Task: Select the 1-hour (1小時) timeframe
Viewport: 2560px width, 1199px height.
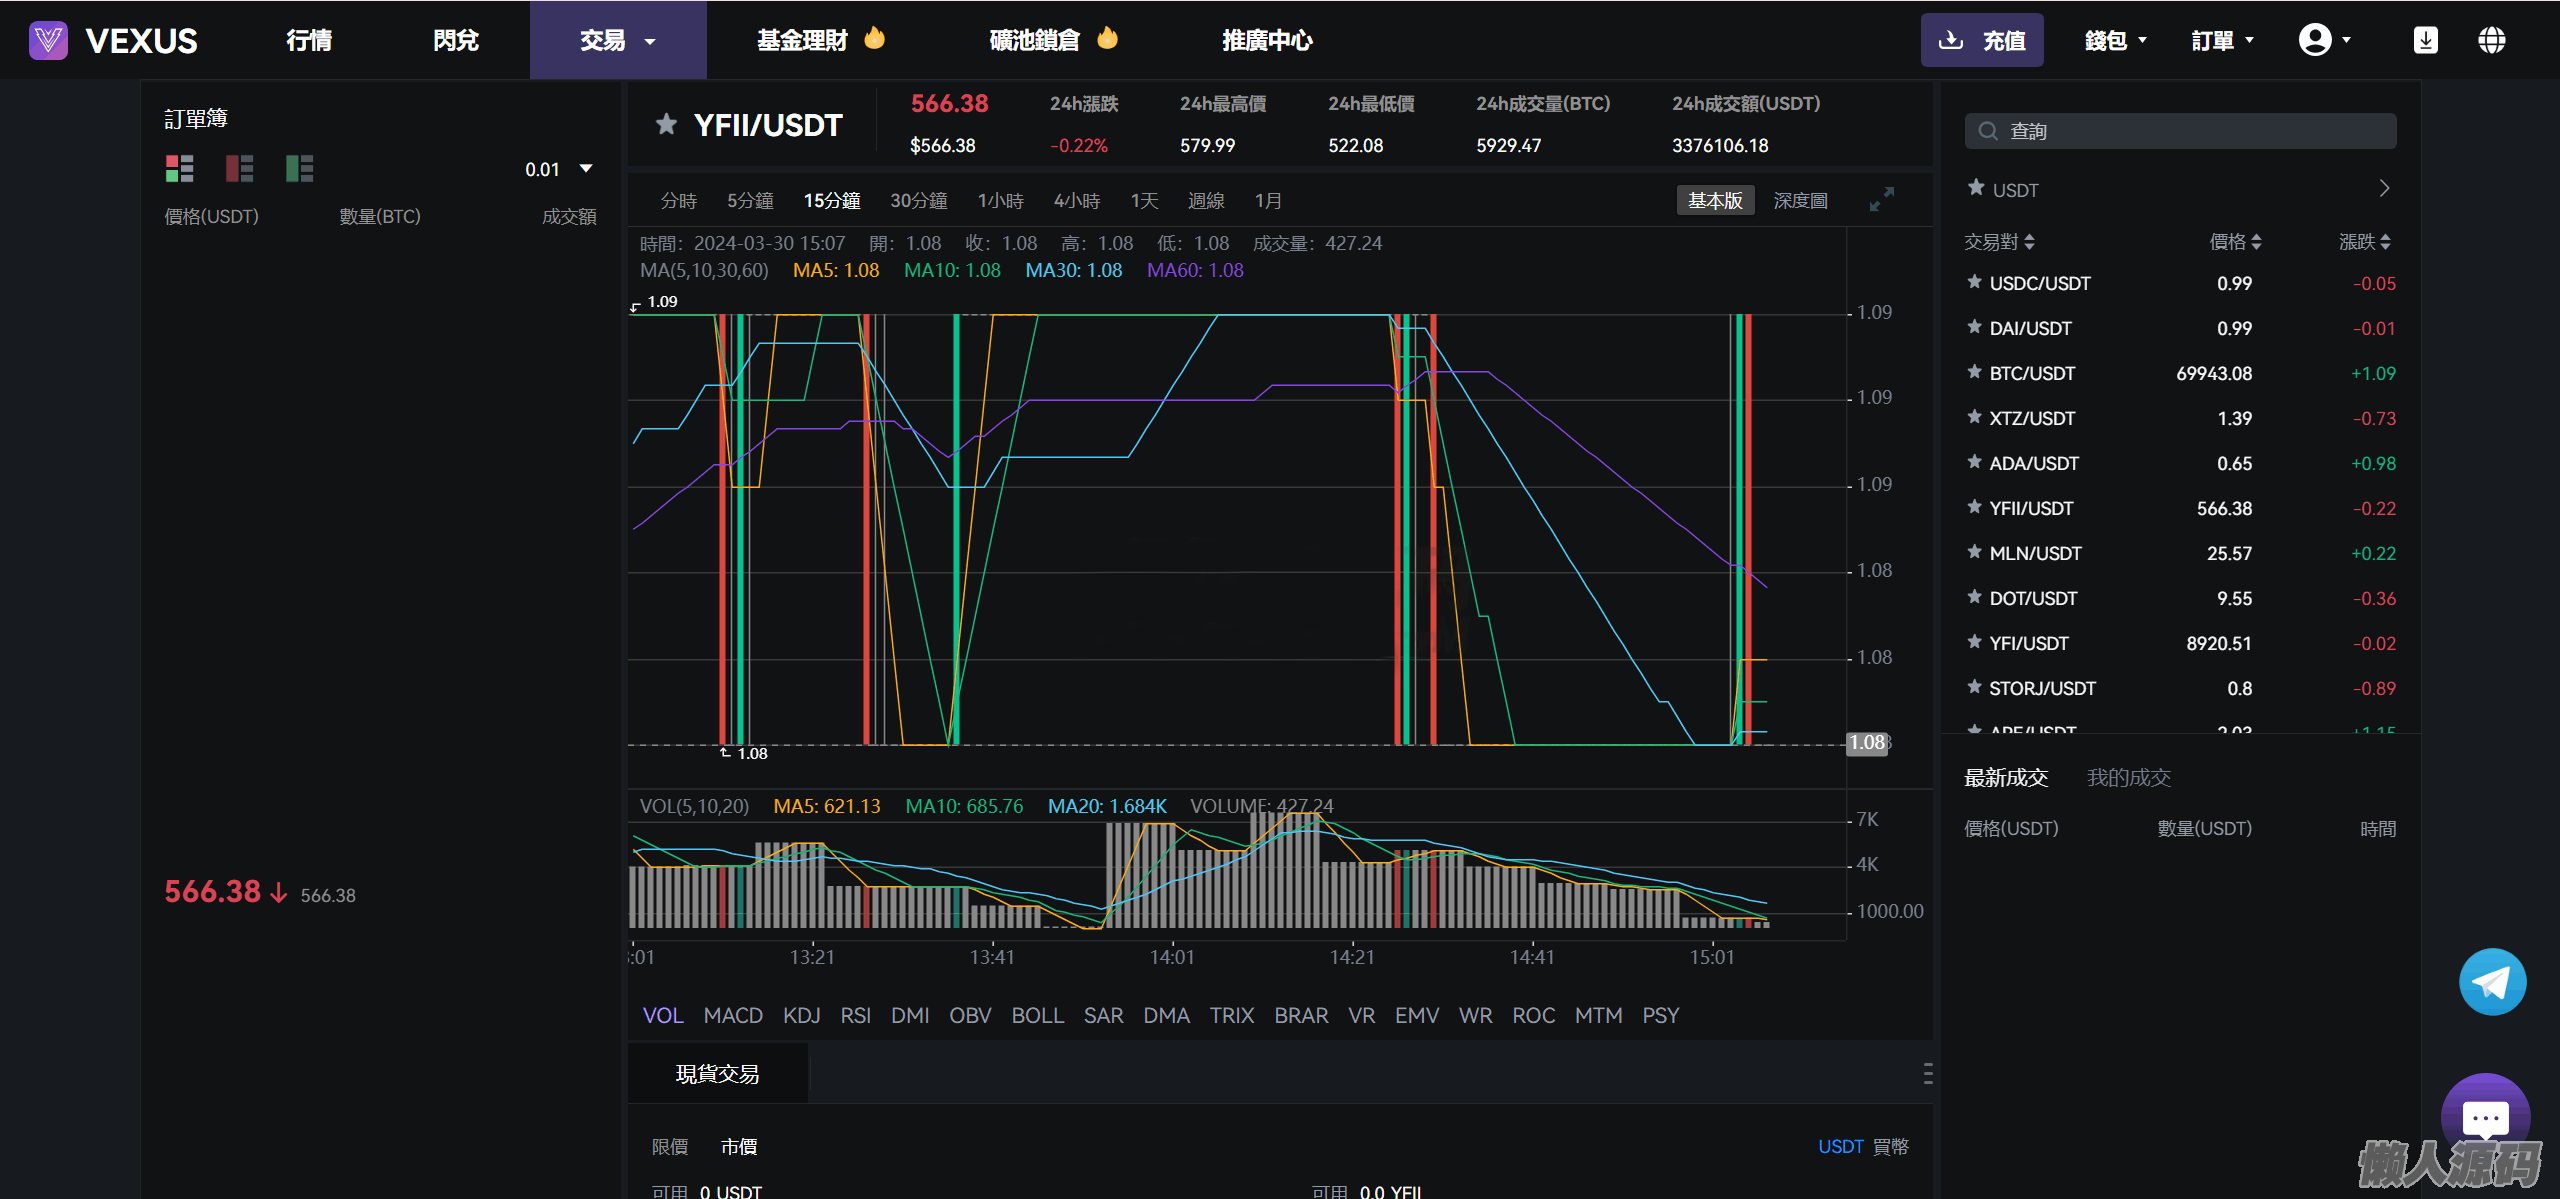Action: pos(1000,201)
